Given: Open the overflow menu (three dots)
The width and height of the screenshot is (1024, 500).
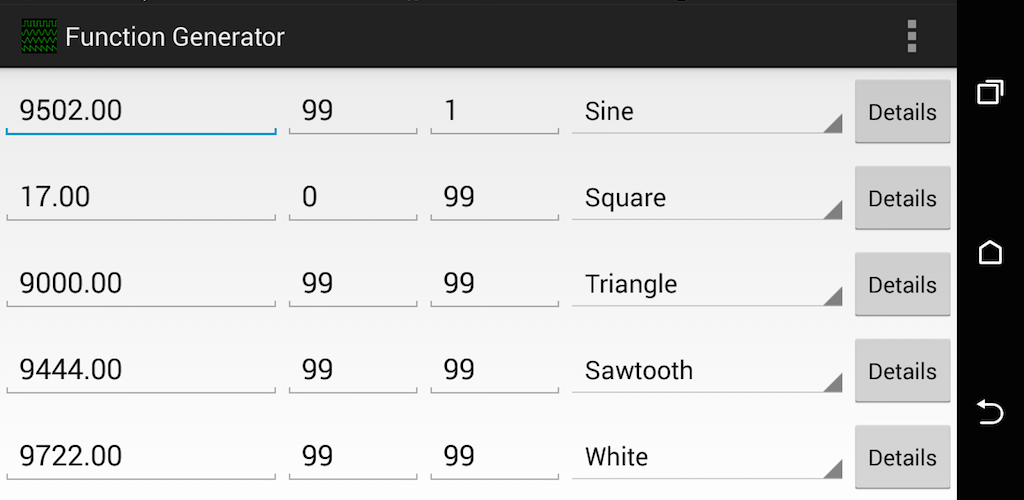Looking at the screenshot, I should (x=911, y=36).
